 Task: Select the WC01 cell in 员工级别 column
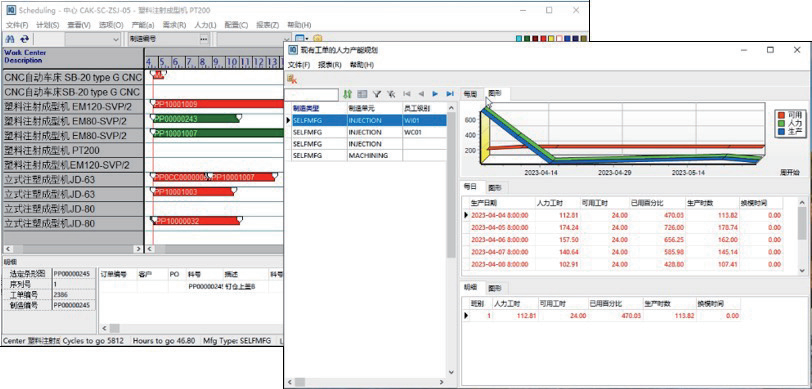pyautogui.click(x=424, y=132)
